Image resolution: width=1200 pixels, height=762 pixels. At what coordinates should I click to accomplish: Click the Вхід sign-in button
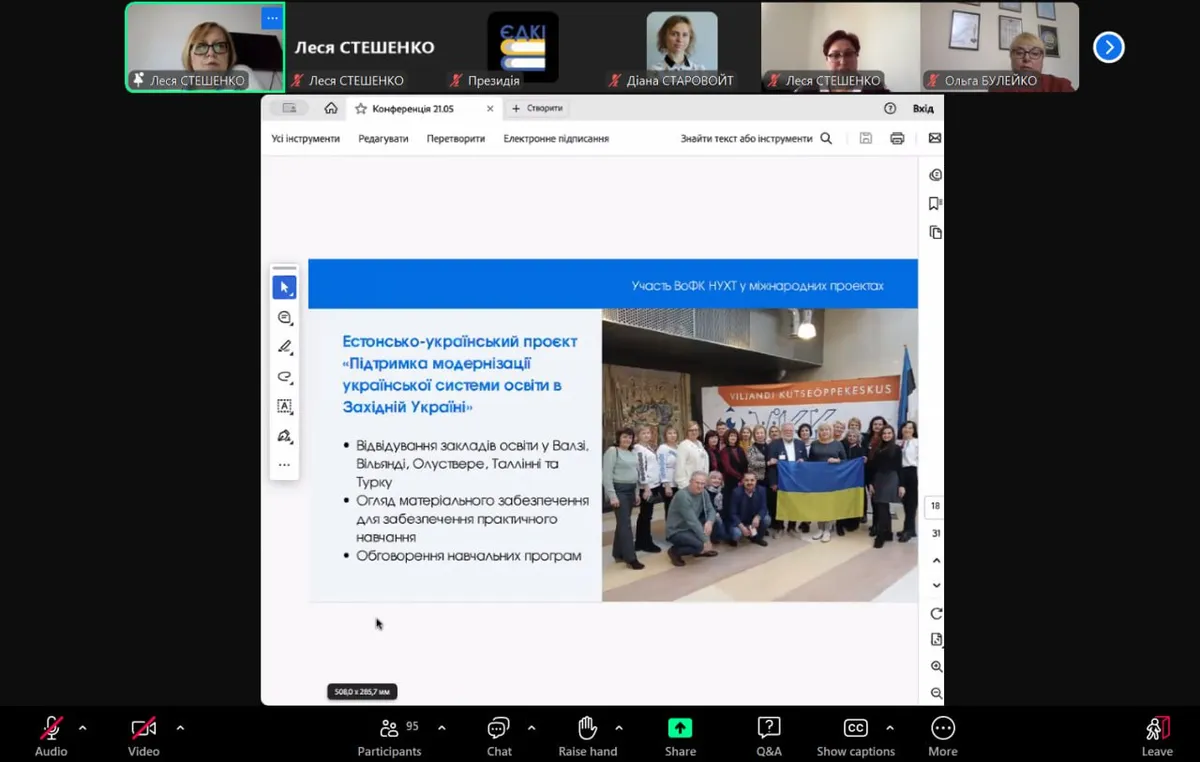923,108
